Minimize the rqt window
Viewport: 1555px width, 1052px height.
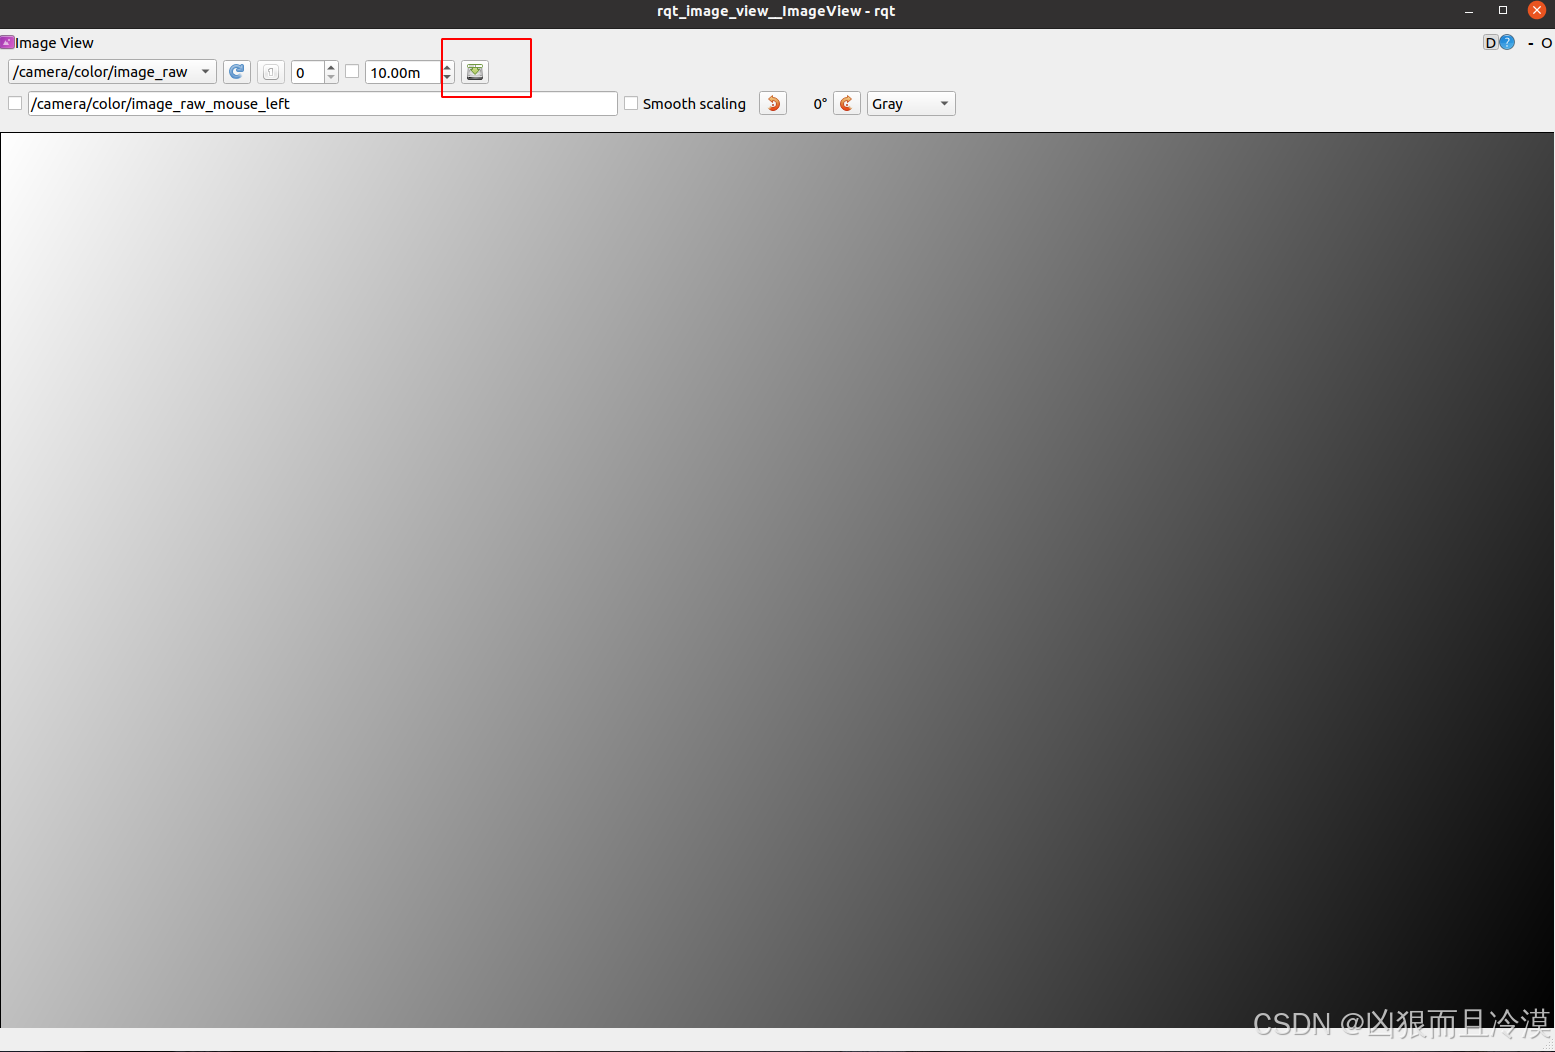tap(1469, 11)
